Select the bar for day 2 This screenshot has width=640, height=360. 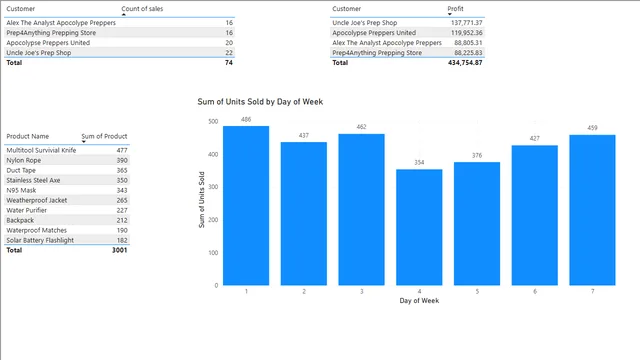coord(304,213)
